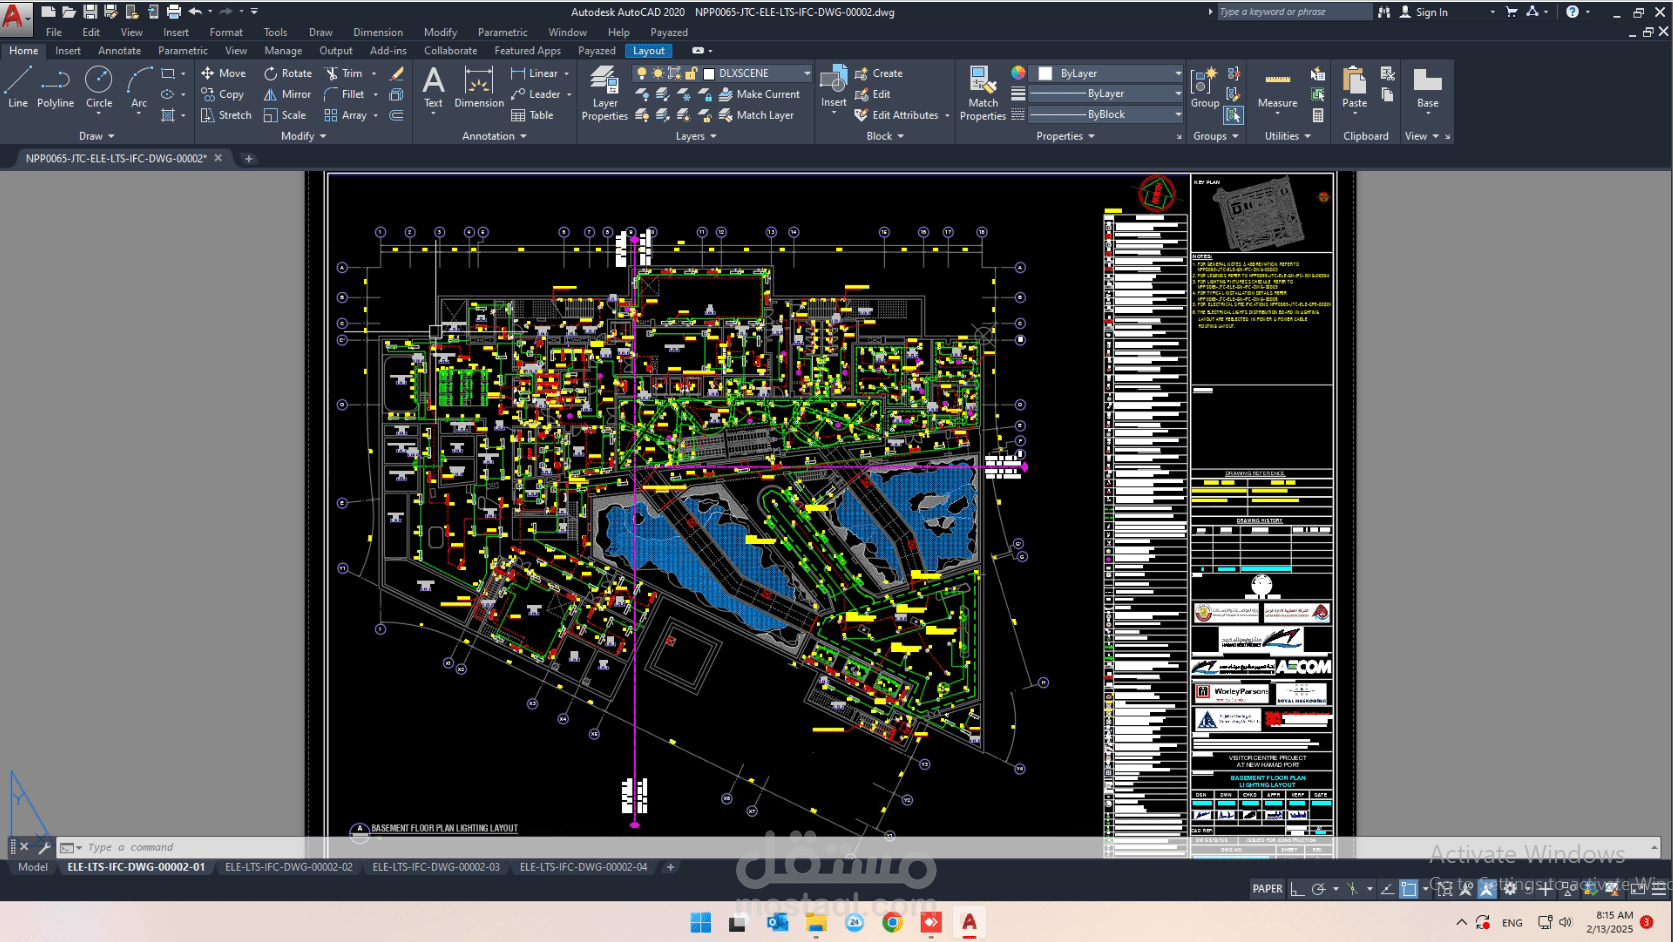The image size is (1673, 942).
Task: Open the Format menu
Action: (x=226, y=32)
